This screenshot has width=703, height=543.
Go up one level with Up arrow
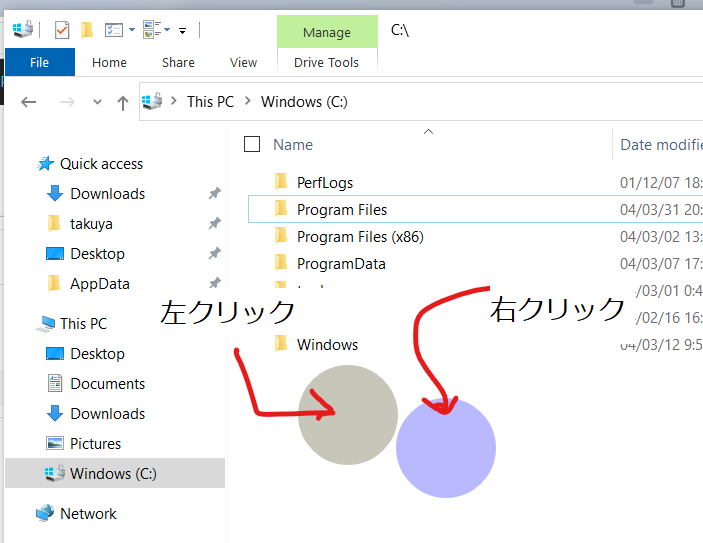pos(122,103)
